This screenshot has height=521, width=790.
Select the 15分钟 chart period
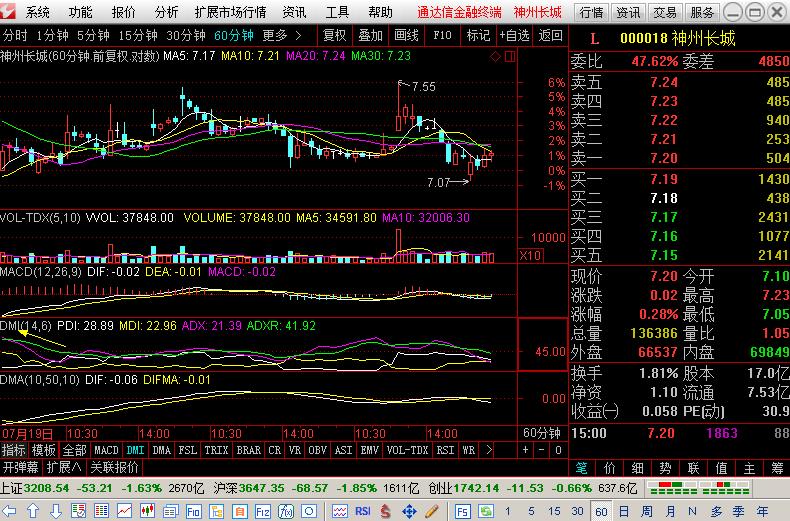[x=138, y=35]
